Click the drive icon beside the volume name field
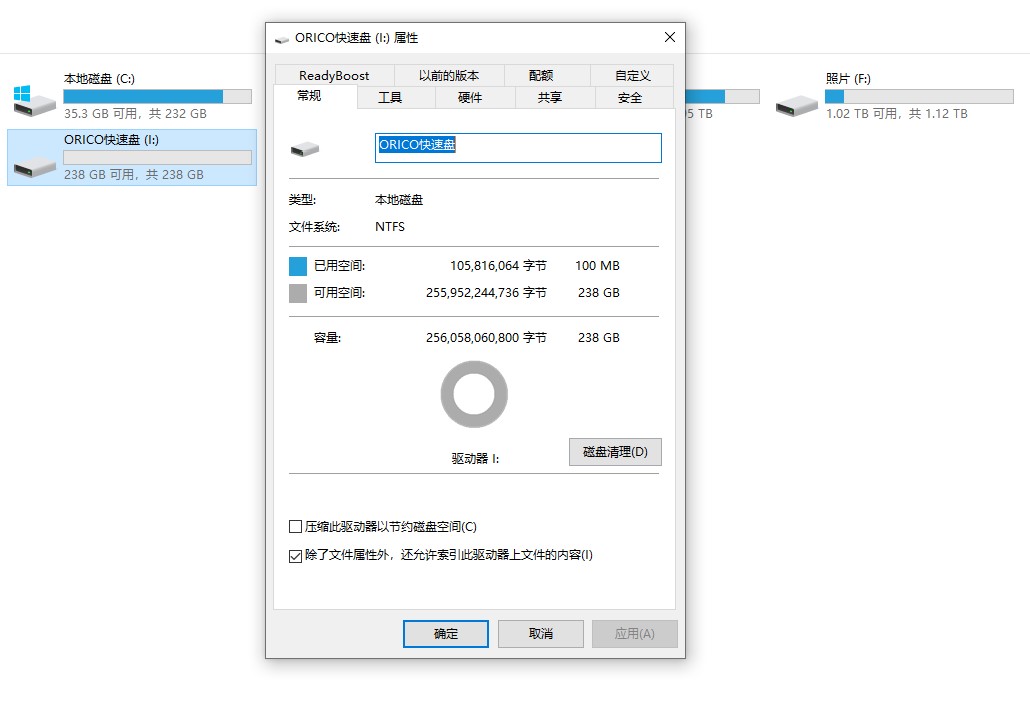Image resolution: width=1030 pixels, height=708 pixels. (305, 147)
